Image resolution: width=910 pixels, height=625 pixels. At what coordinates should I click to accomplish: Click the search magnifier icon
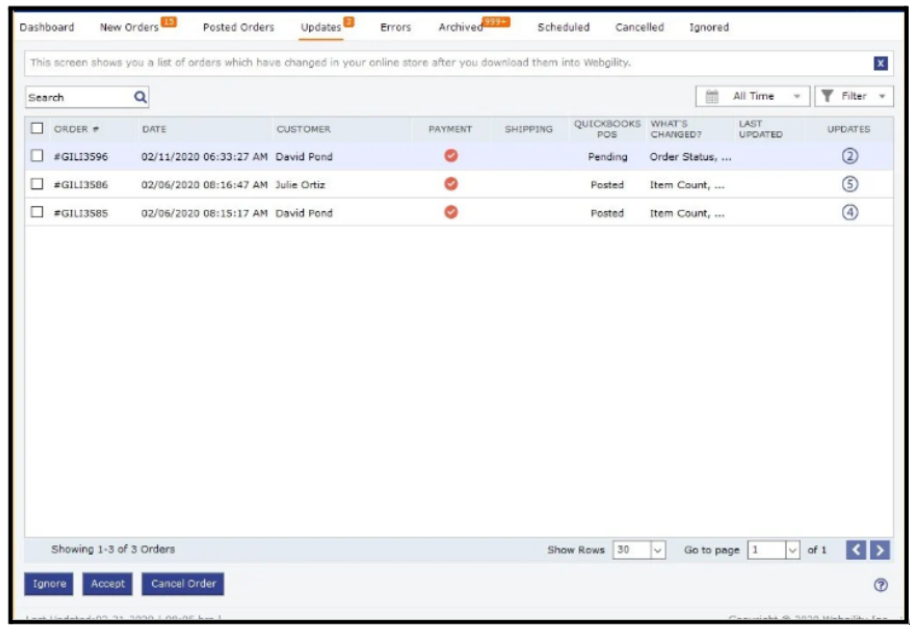140,97
